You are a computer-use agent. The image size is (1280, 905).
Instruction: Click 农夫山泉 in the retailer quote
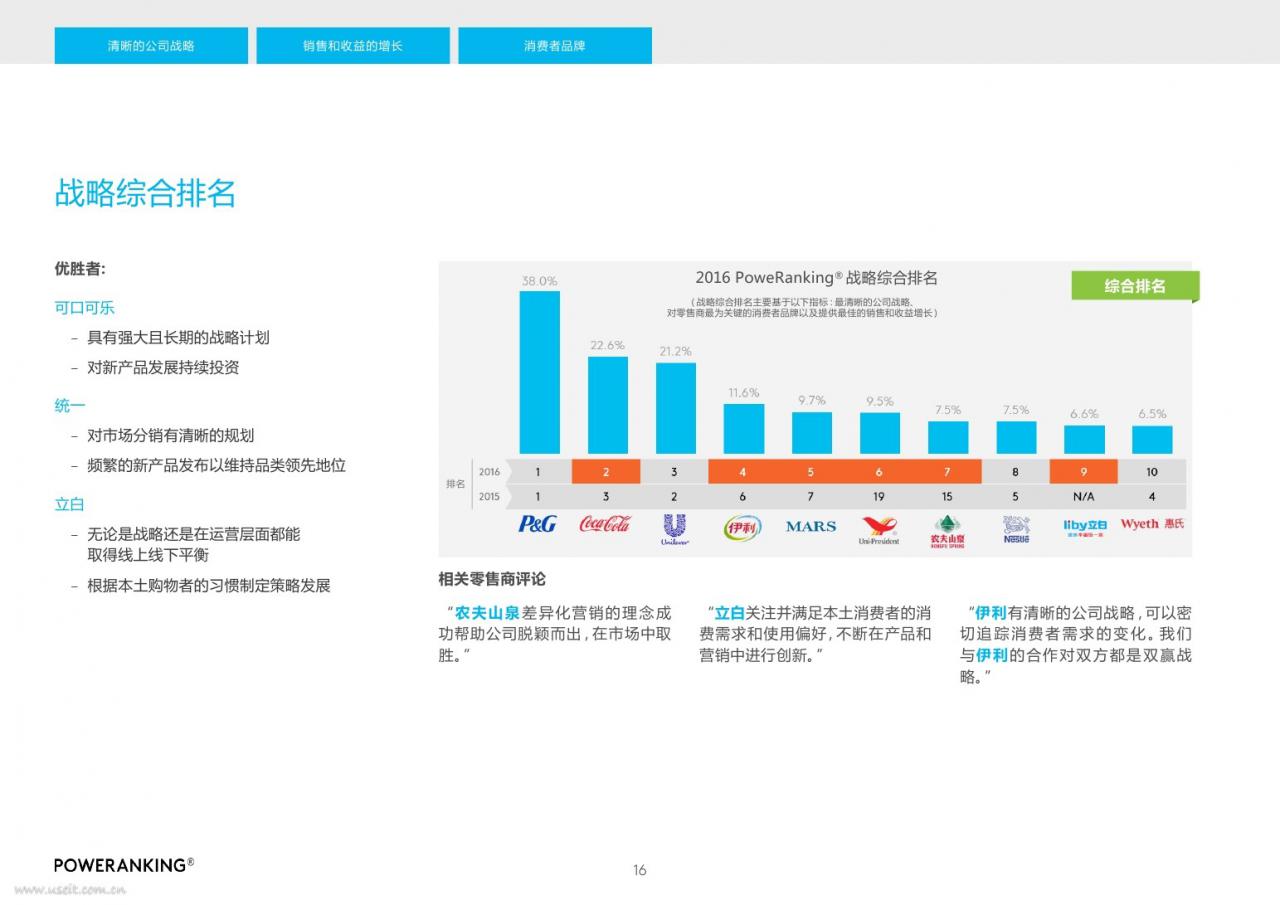click(487, 612)
